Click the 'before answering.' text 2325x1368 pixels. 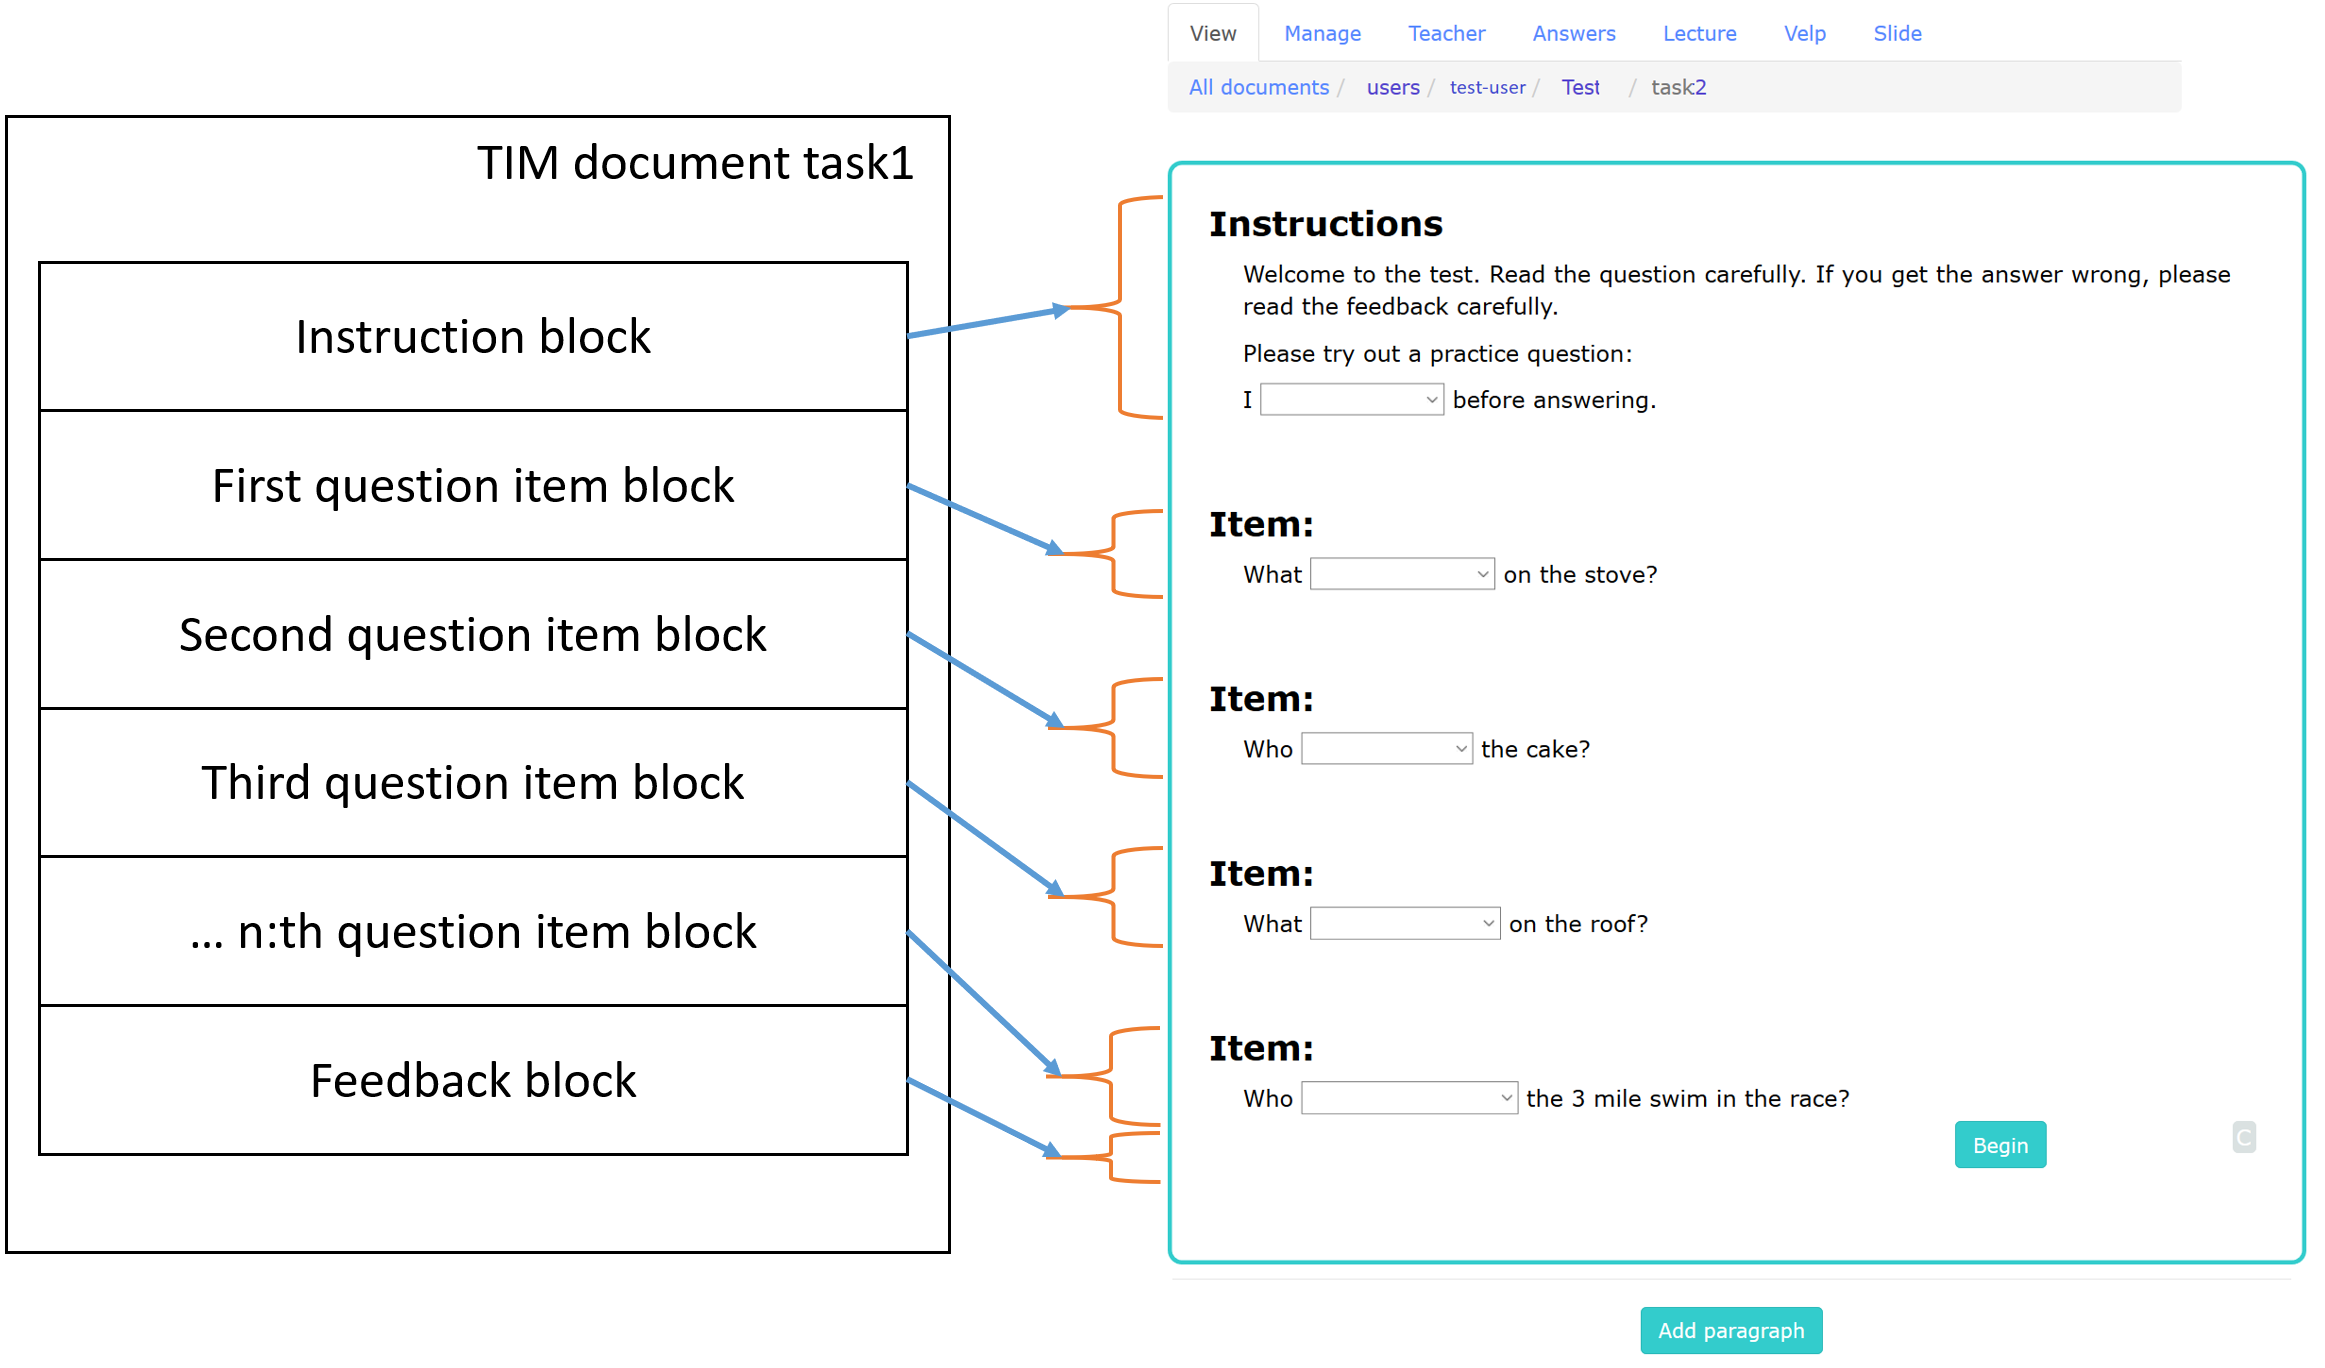(1554, 400)
